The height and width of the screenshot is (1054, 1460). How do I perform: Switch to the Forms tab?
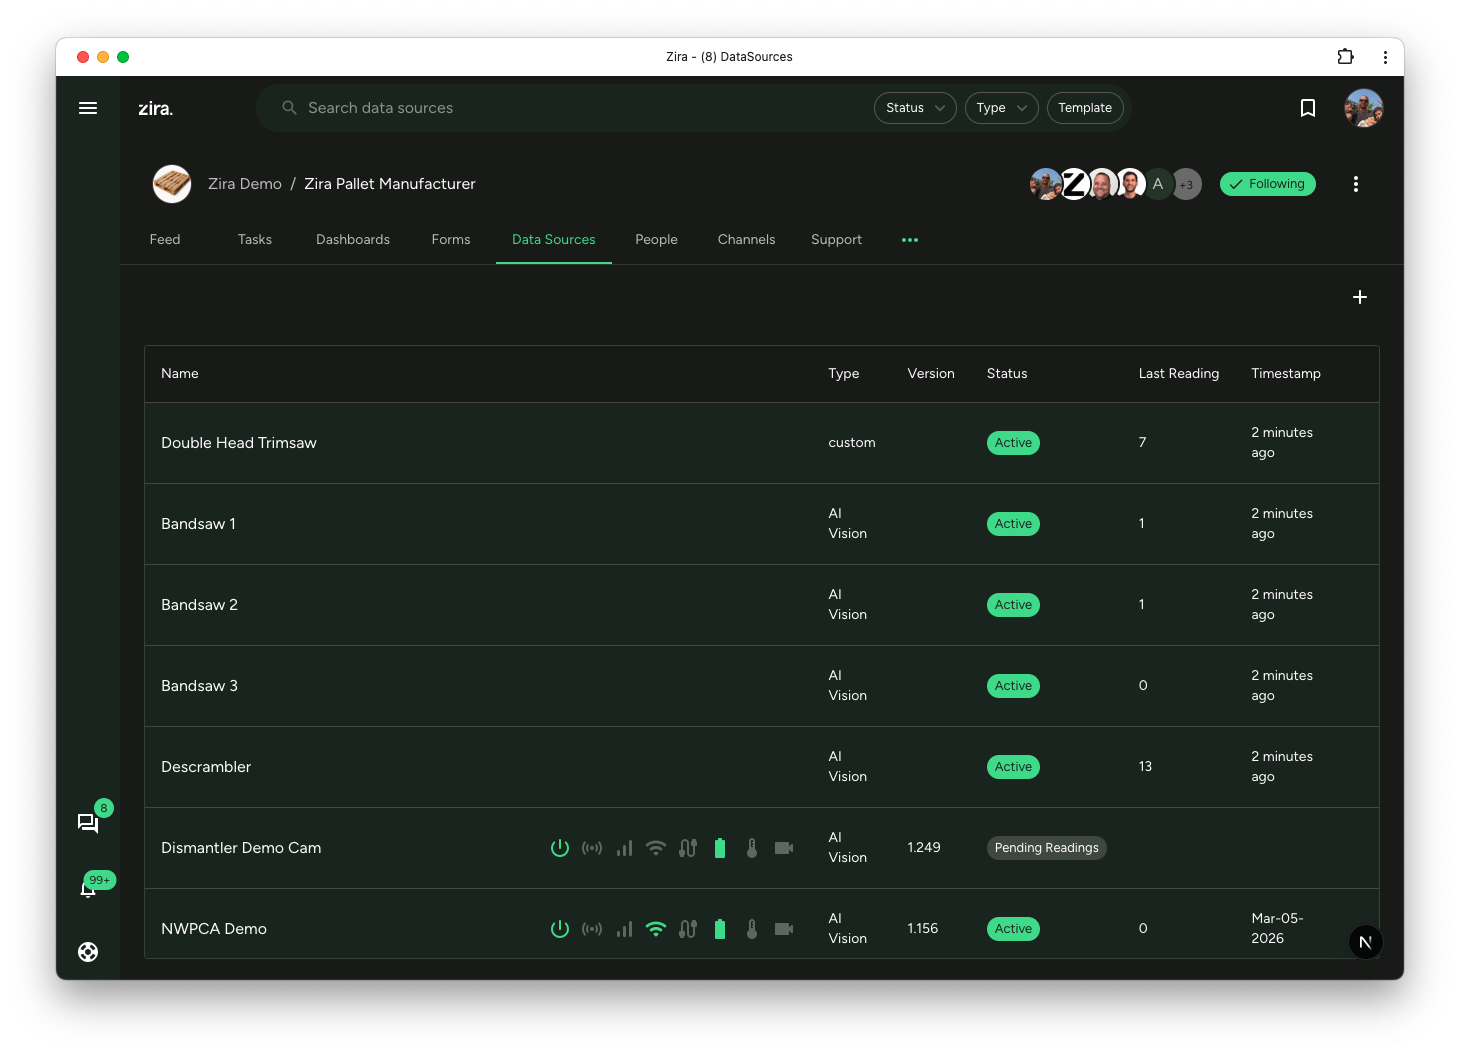pyautogui.click(x=451, y=240)
